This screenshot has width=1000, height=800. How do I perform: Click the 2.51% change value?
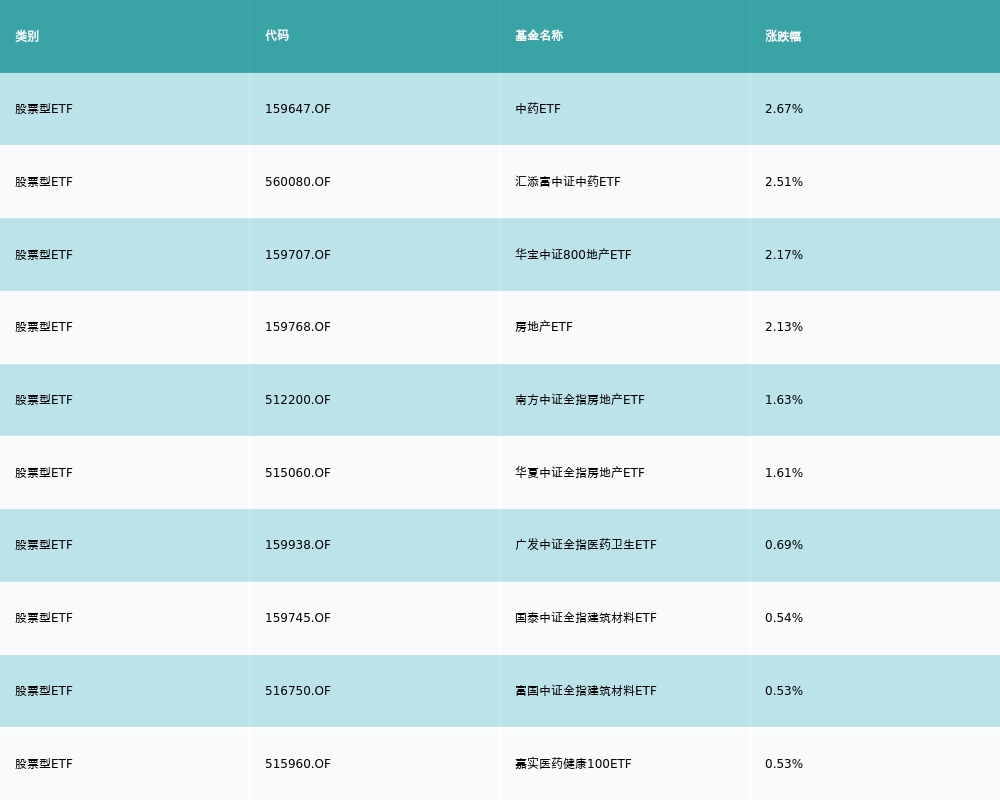tap(784, 182)
